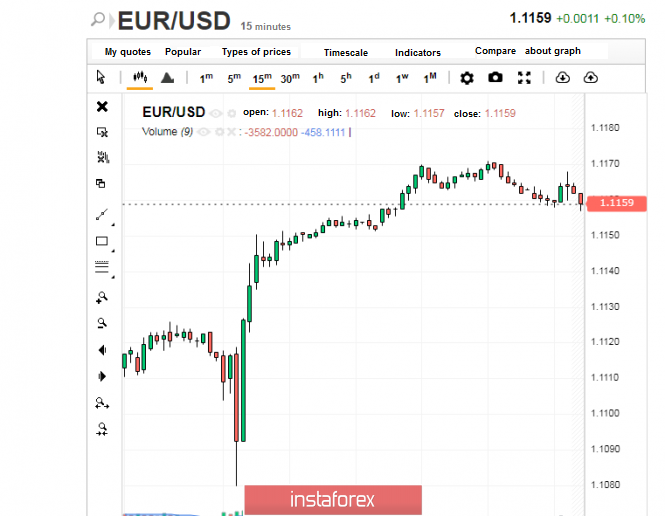Open Types of prices menu
This screenshot has width=665, height=516.
(x=256, y=52)
